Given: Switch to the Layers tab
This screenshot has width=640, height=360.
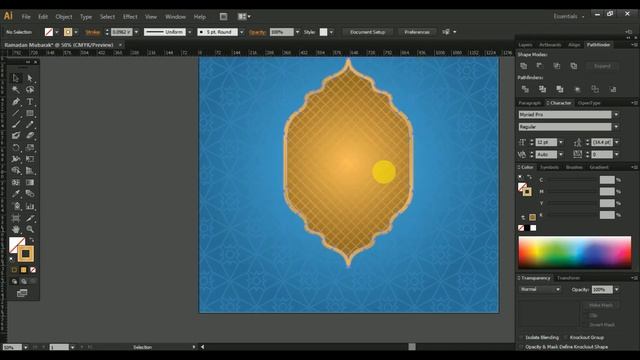Looking at the screenshot, I should (x=525, y=45).
